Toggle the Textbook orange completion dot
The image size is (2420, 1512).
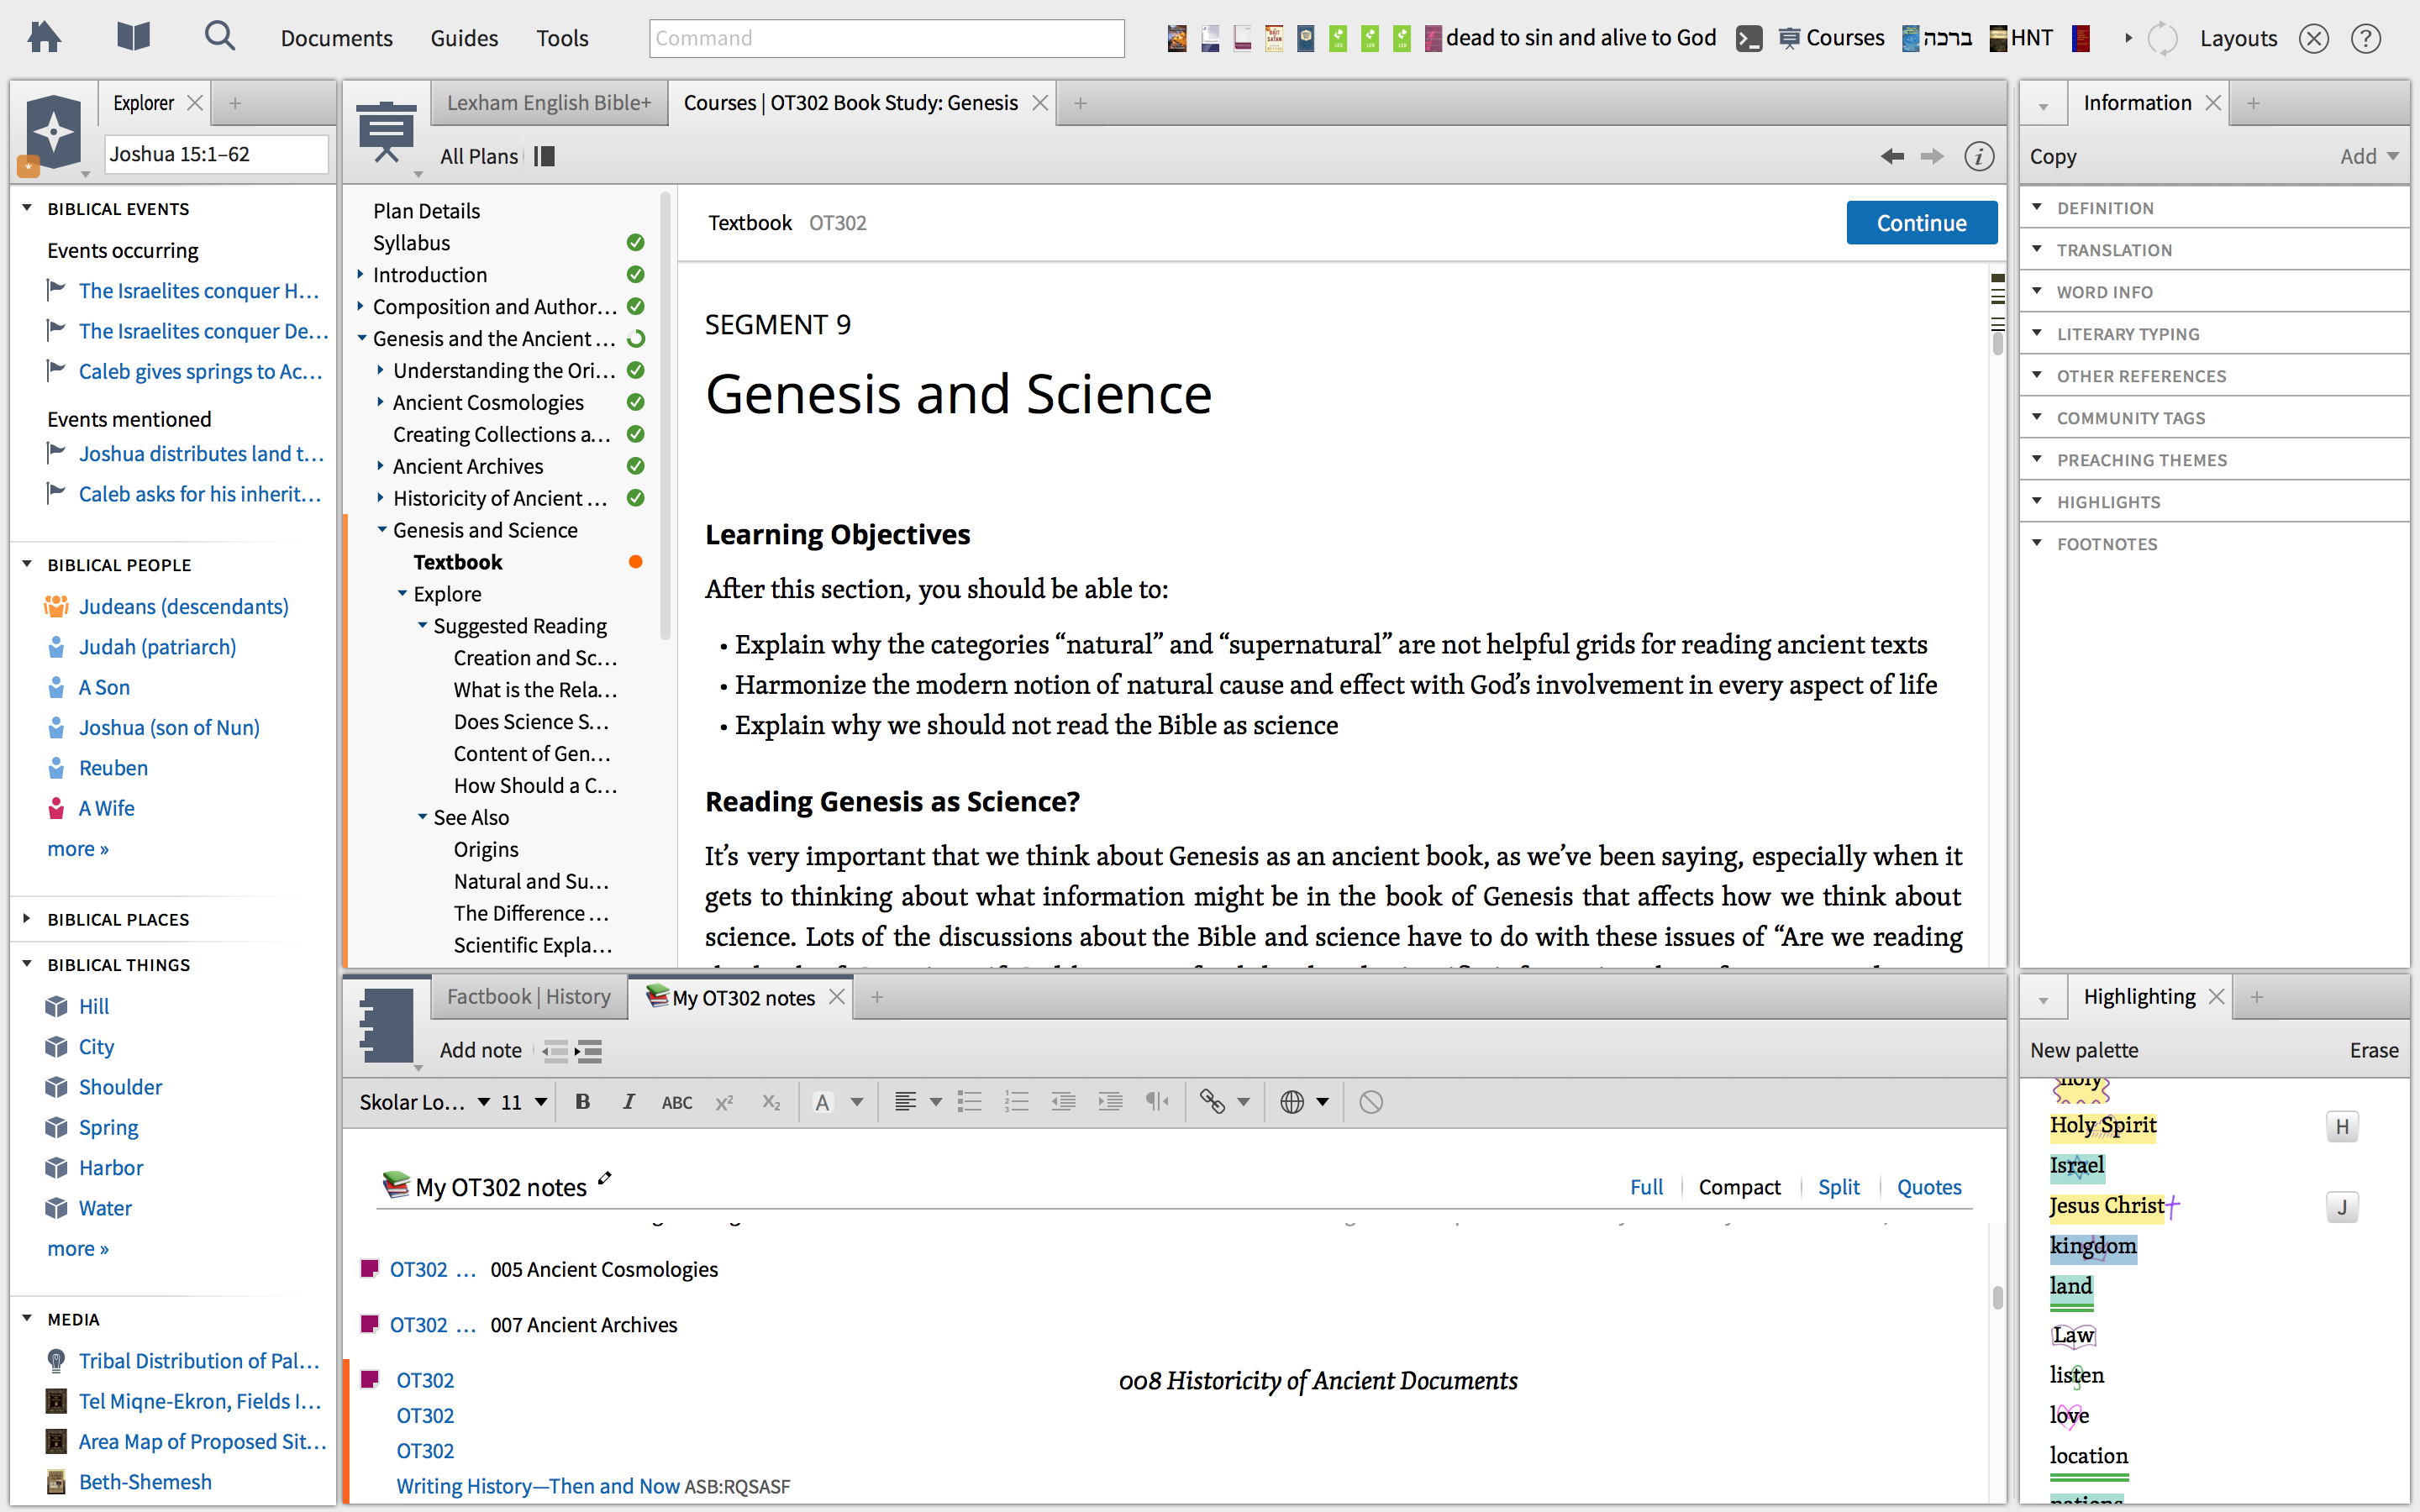tap(635, 562)
